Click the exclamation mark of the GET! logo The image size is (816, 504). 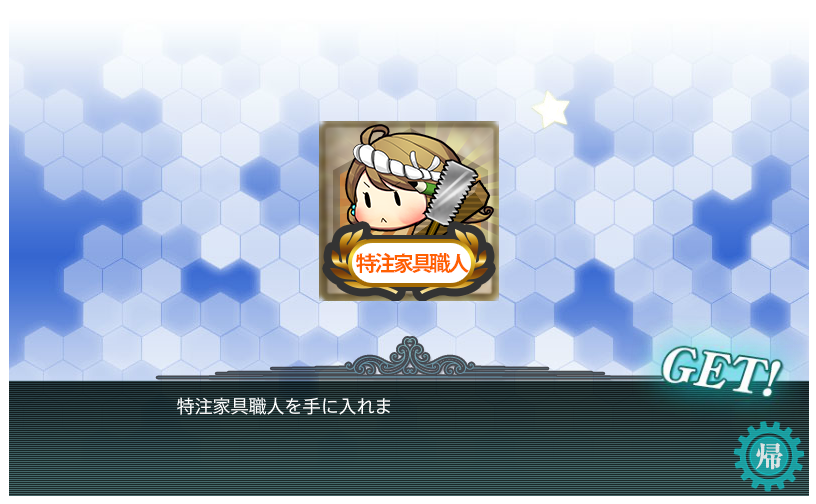[771, 377]
